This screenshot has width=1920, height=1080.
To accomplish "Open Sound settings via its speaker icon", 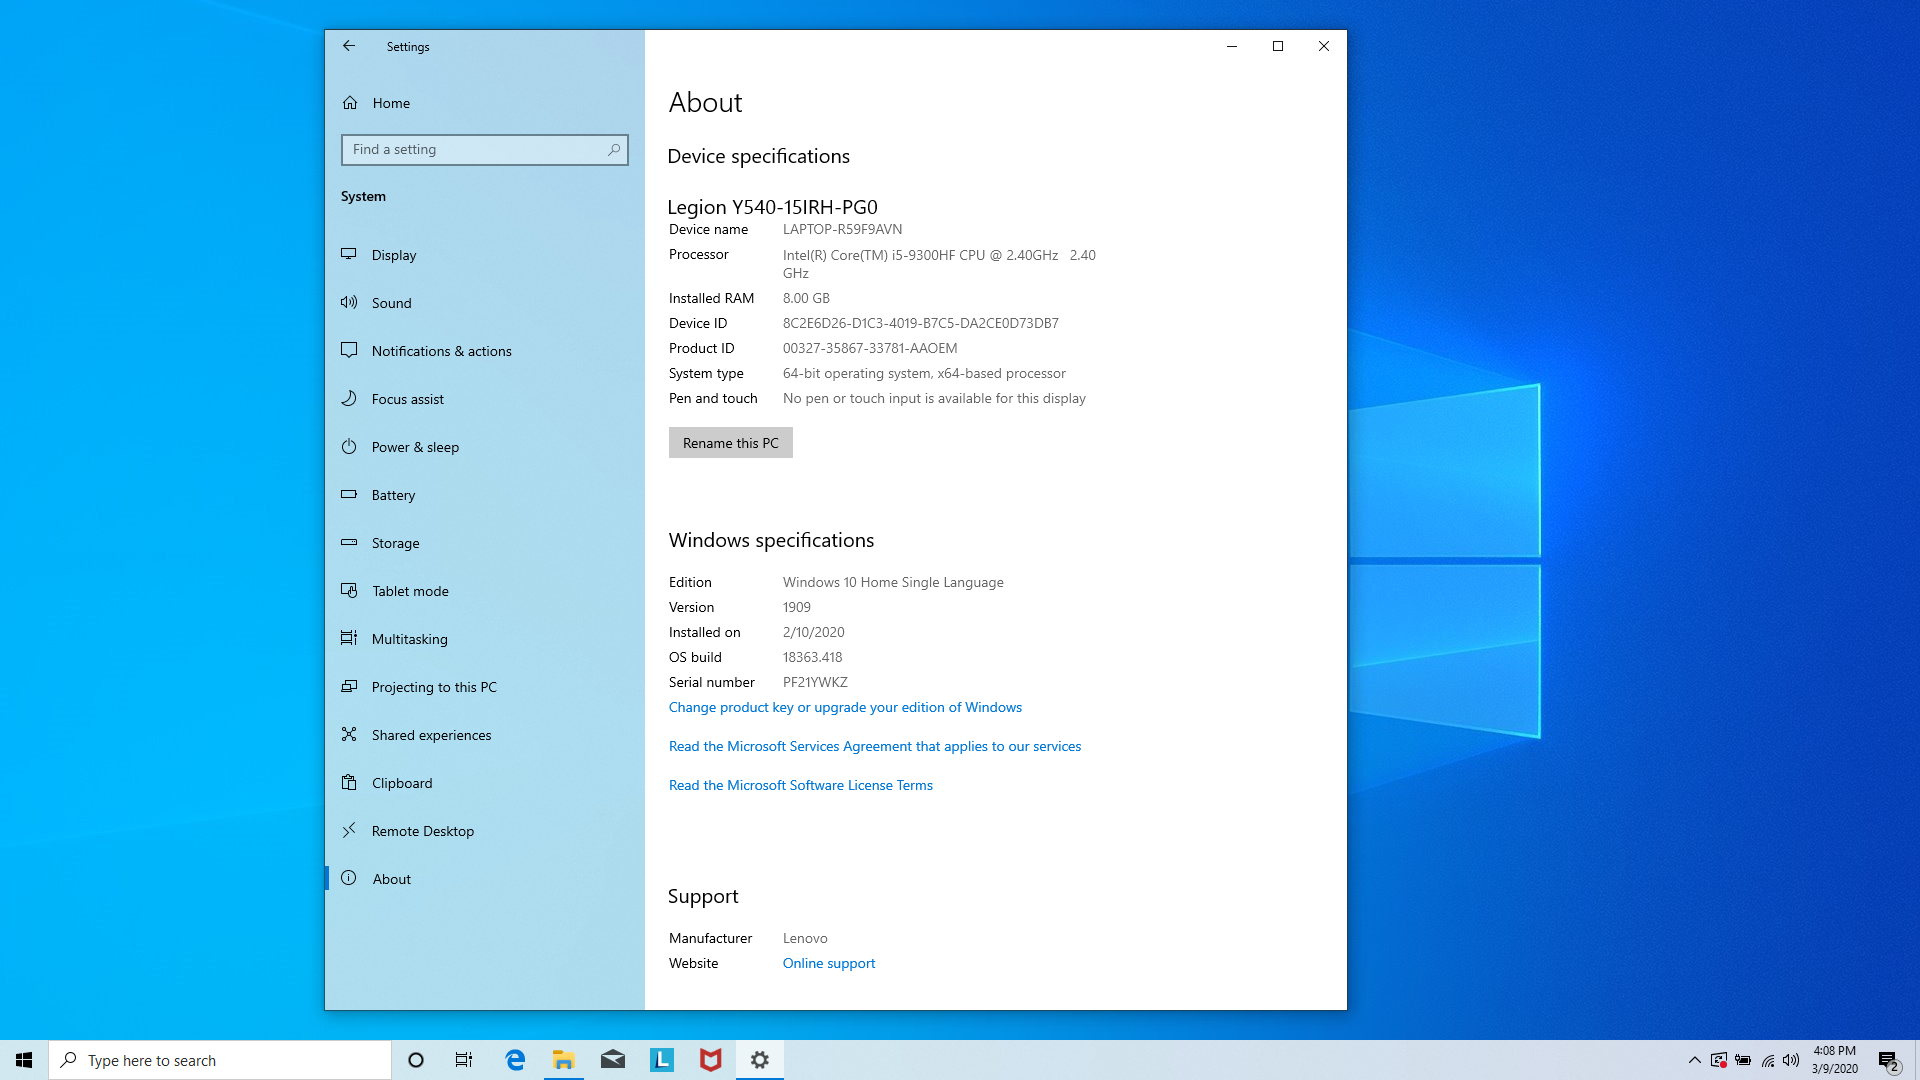I will point(349,302).
